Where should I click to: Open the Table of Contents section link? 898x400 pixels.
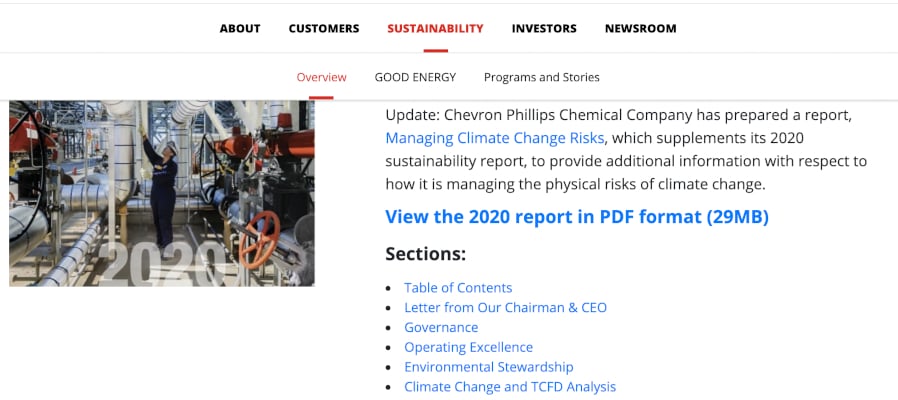pyautogui.click(x=458, y=288)
